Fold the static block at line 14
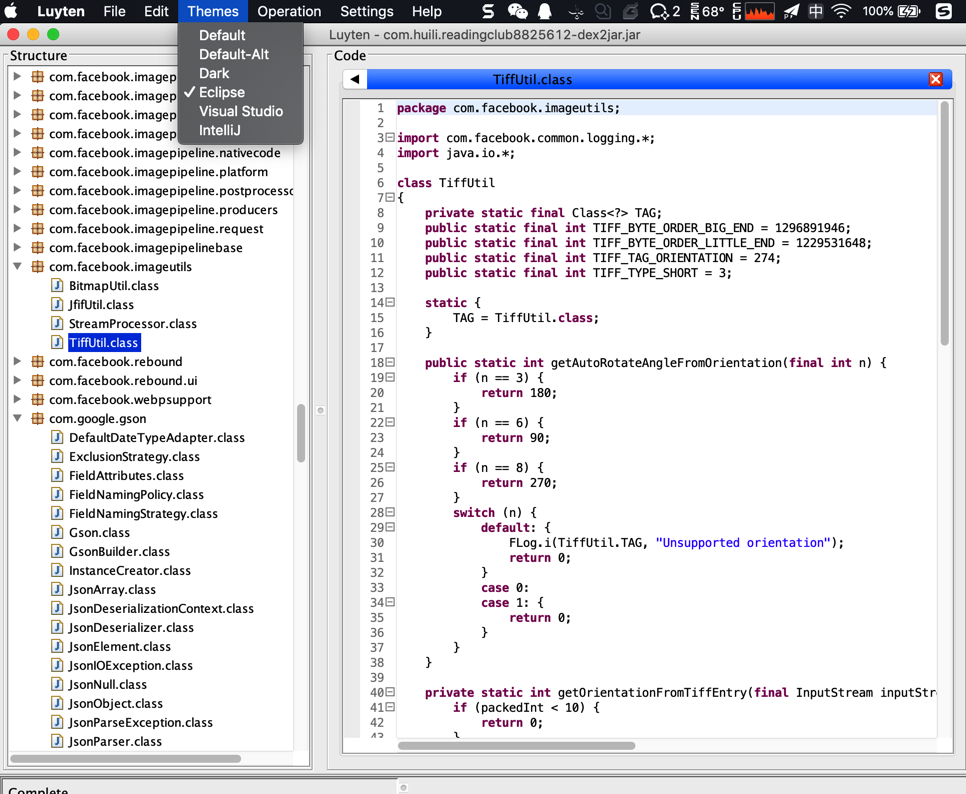Screen dimensions: 966x794 pos(390,302)
